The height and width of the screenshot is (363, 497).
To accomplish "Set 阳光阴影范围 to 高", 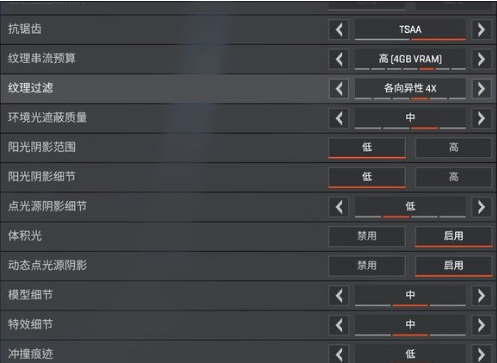I will point(453,147).
